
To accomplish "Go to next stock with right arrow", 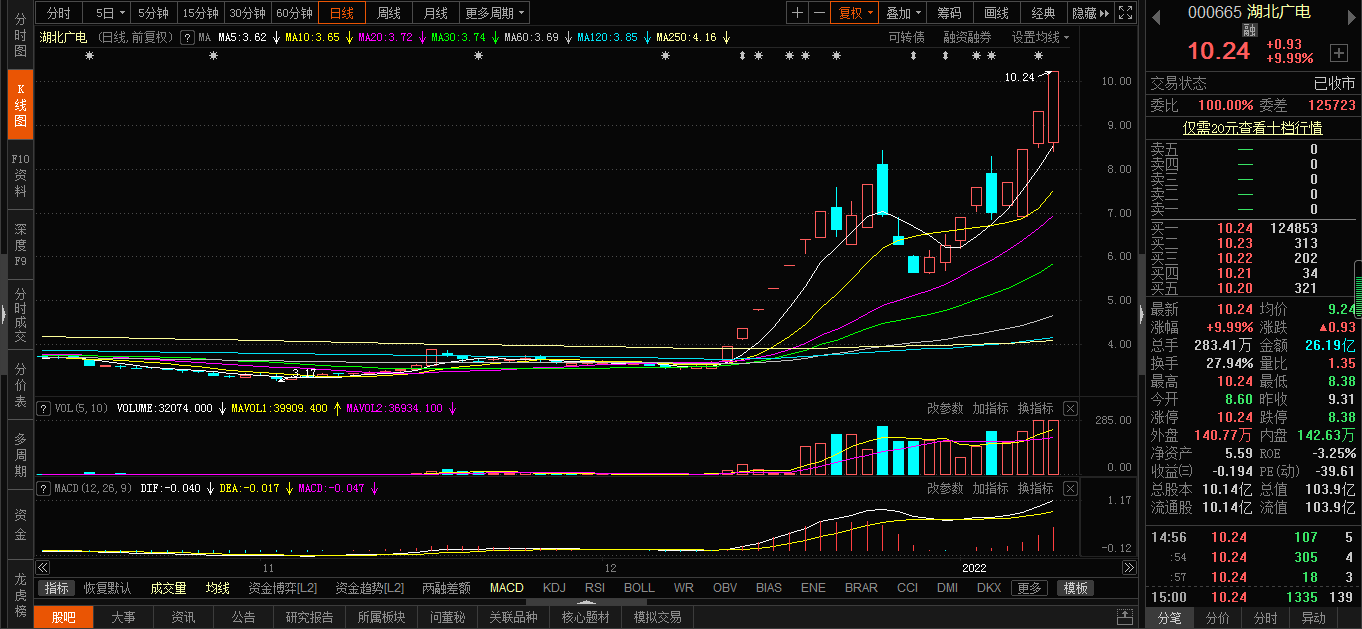I will (x=1351, y=17).
